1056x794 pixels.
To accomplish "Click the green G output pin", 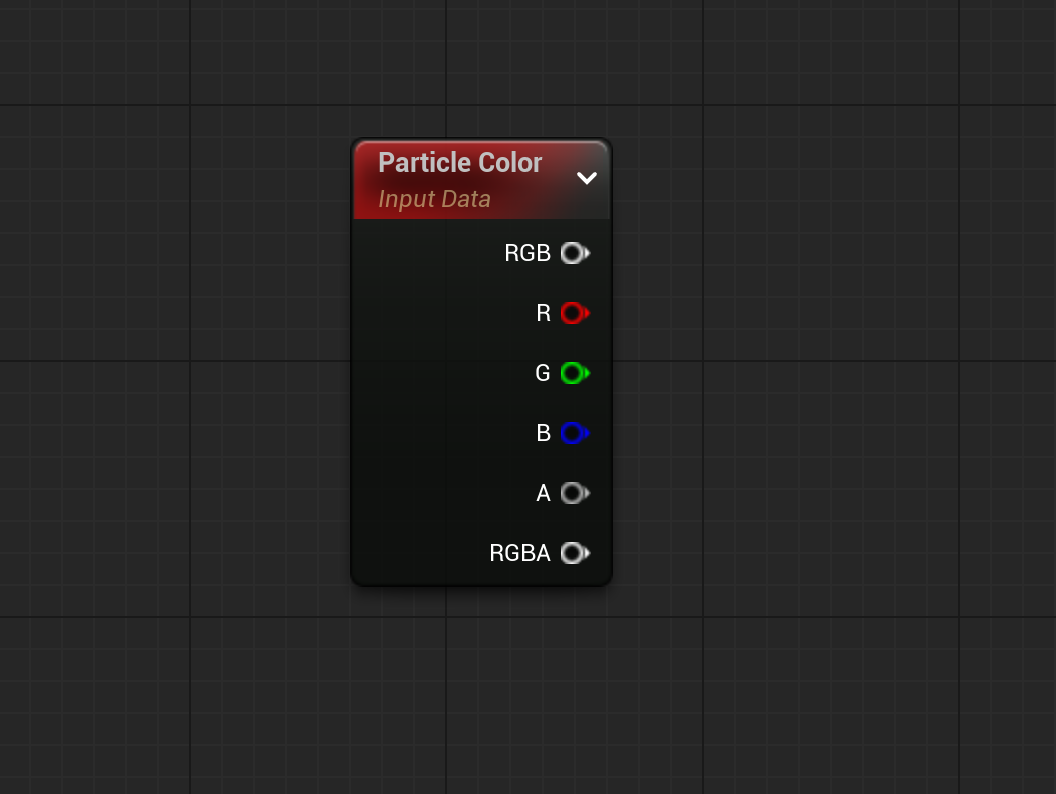I will 574,373.
